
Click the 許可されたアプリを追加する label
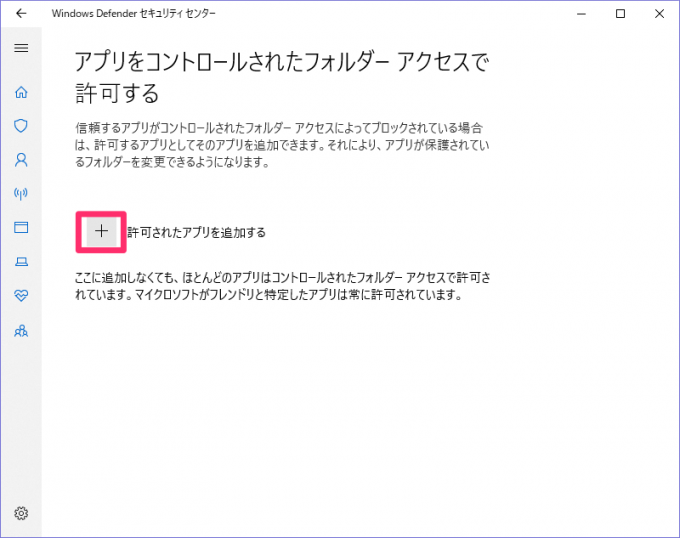196,232
